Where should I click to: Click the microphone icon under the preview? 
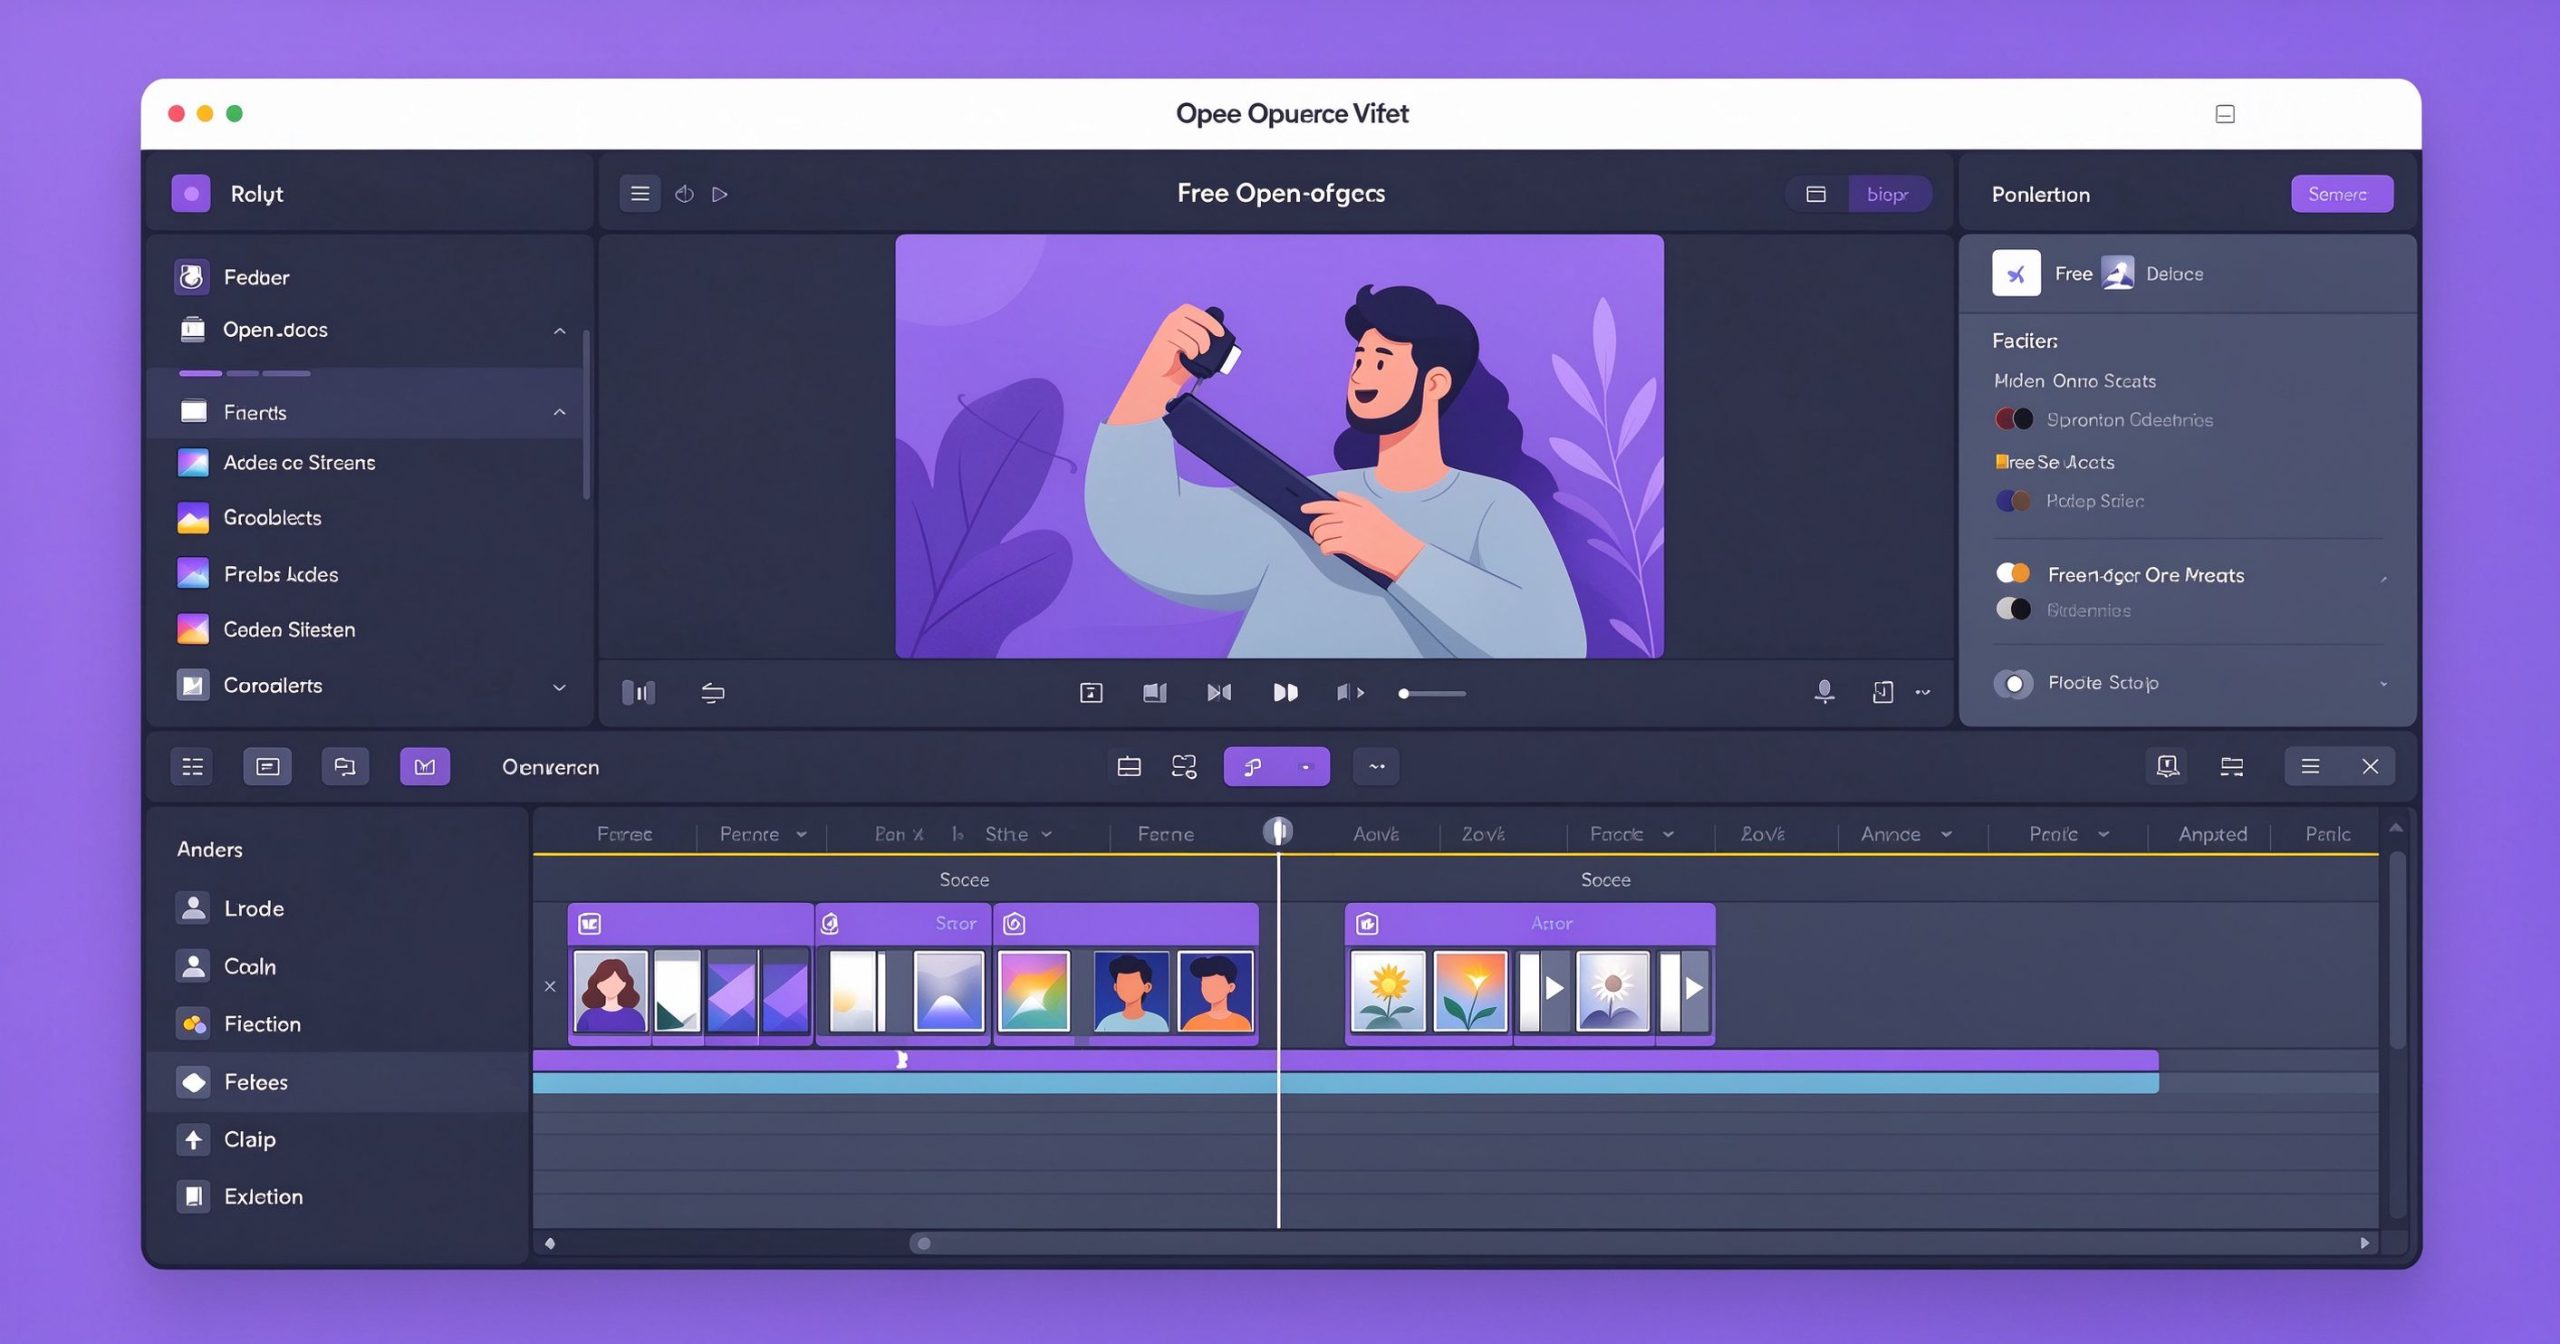pos(1824,692)
